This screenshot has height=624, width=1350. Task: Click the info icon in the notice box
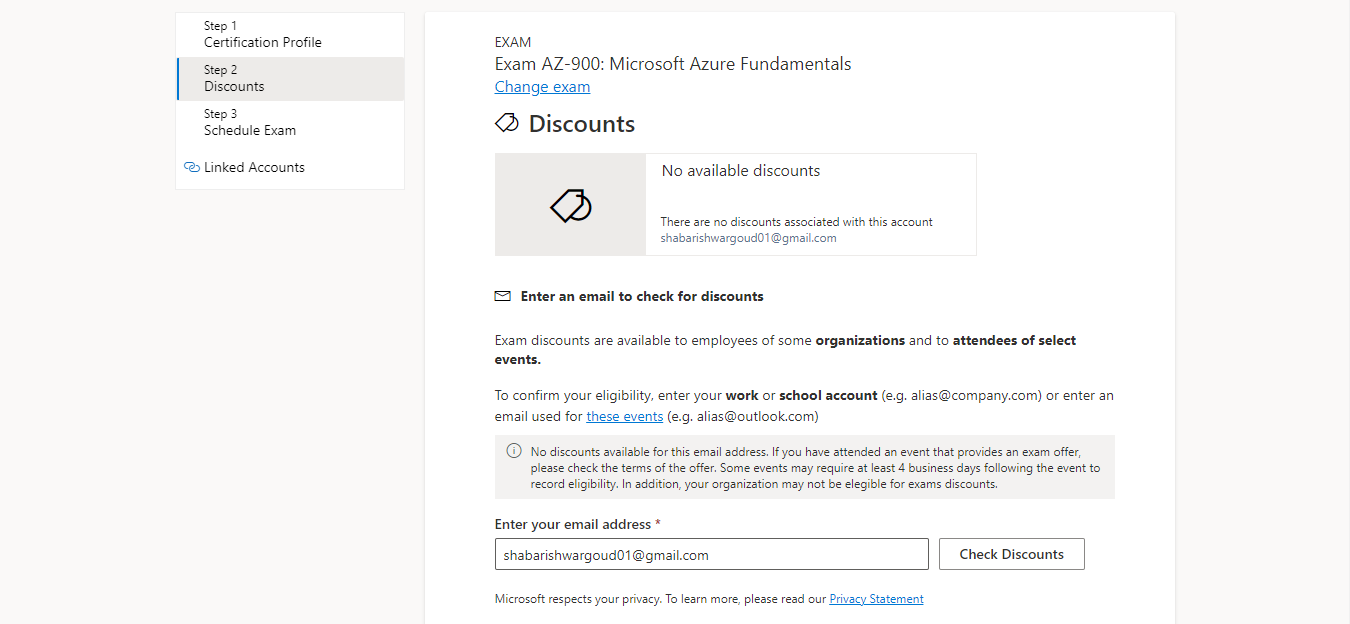[x=514, y=451]
